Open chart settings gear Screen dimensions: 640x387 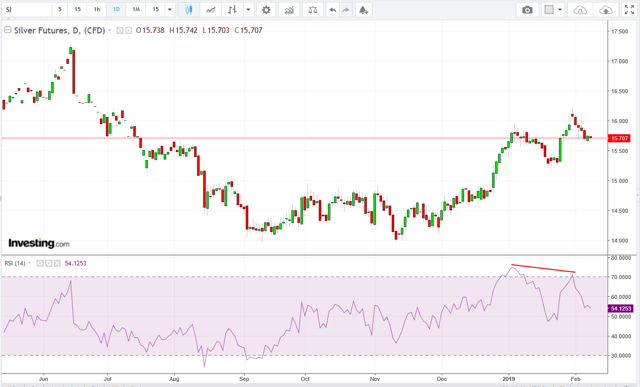click(266, 9)
